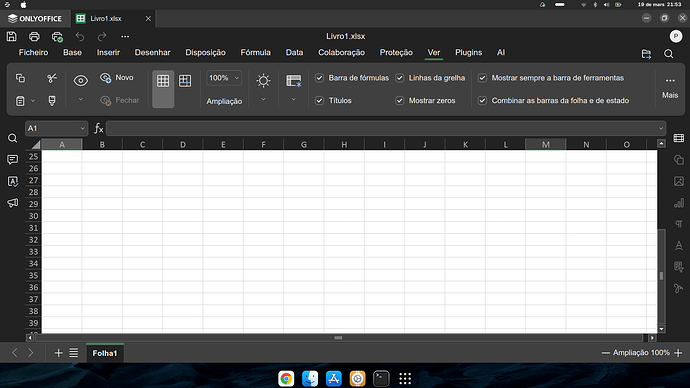Viewport: 690px width, 388px height.
Task: Add a new sheet with plus button
Action: click(x=58, y=353)
